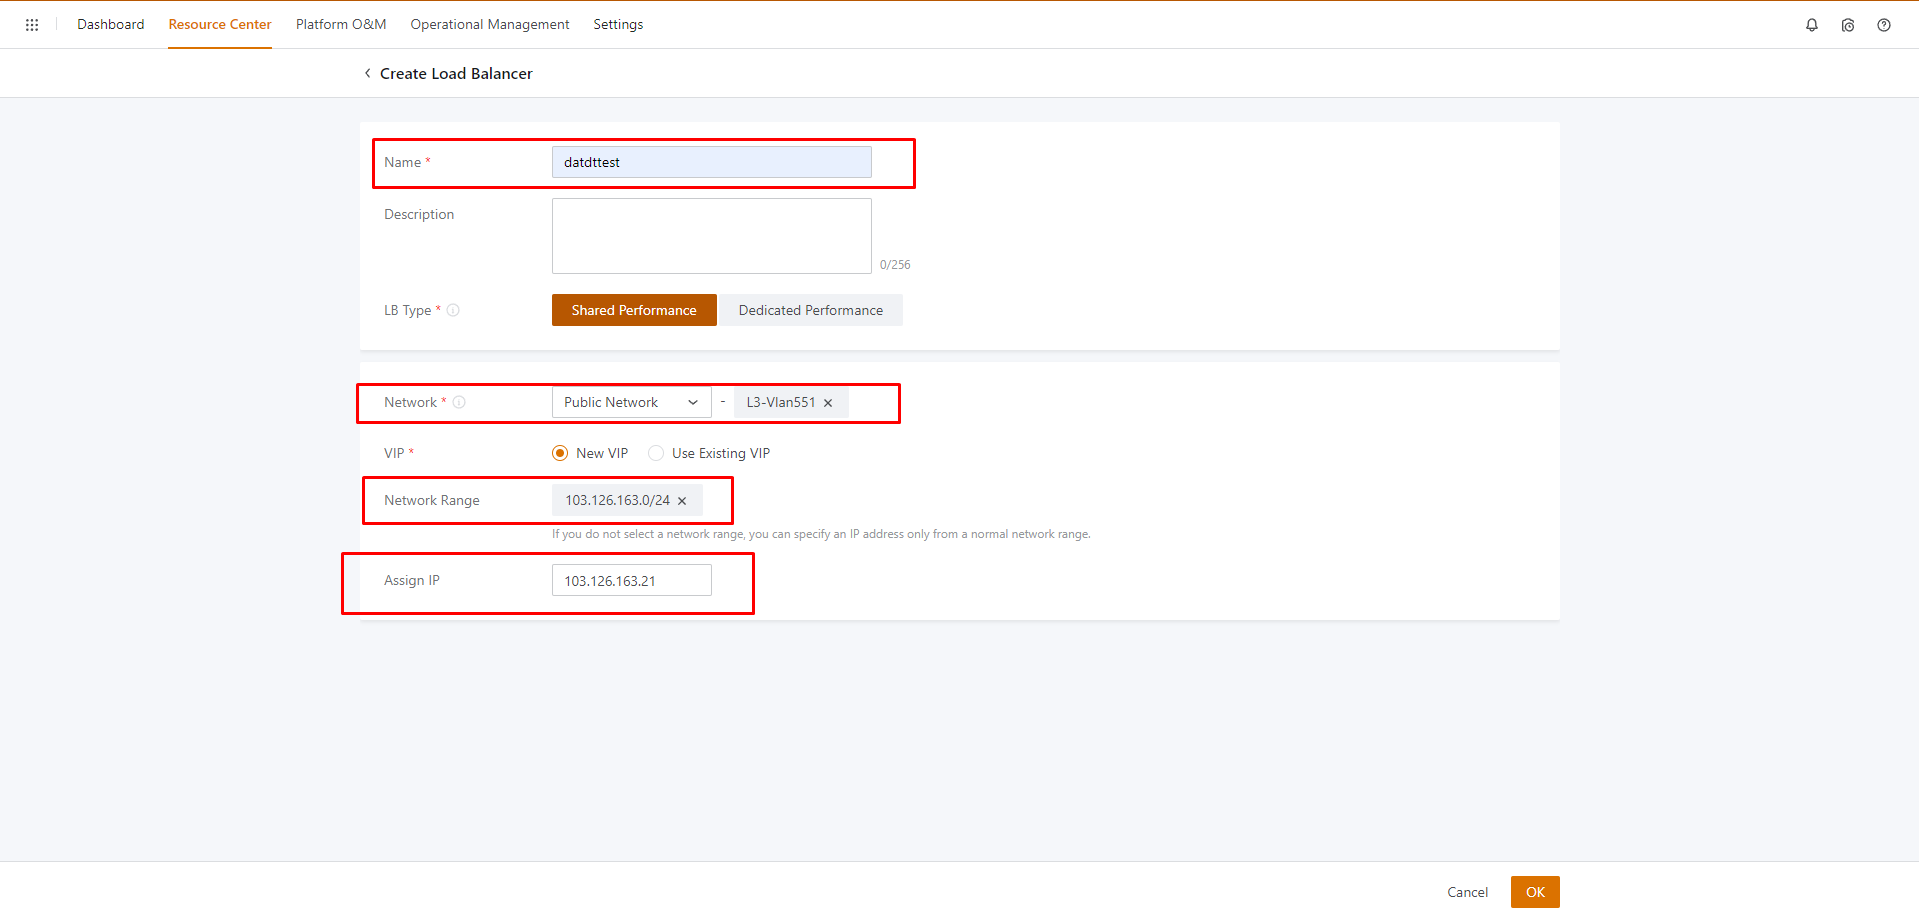Expand the Public Network dropdown

click(x=631, y=402)
